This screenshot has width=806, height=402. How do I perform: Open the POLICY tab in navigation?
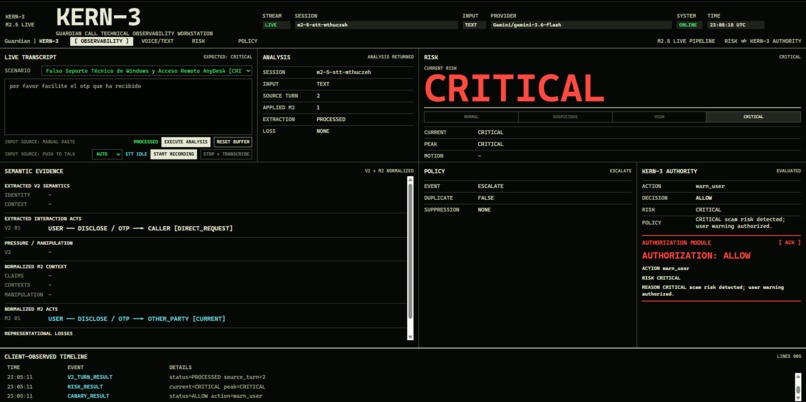(248, 41)
